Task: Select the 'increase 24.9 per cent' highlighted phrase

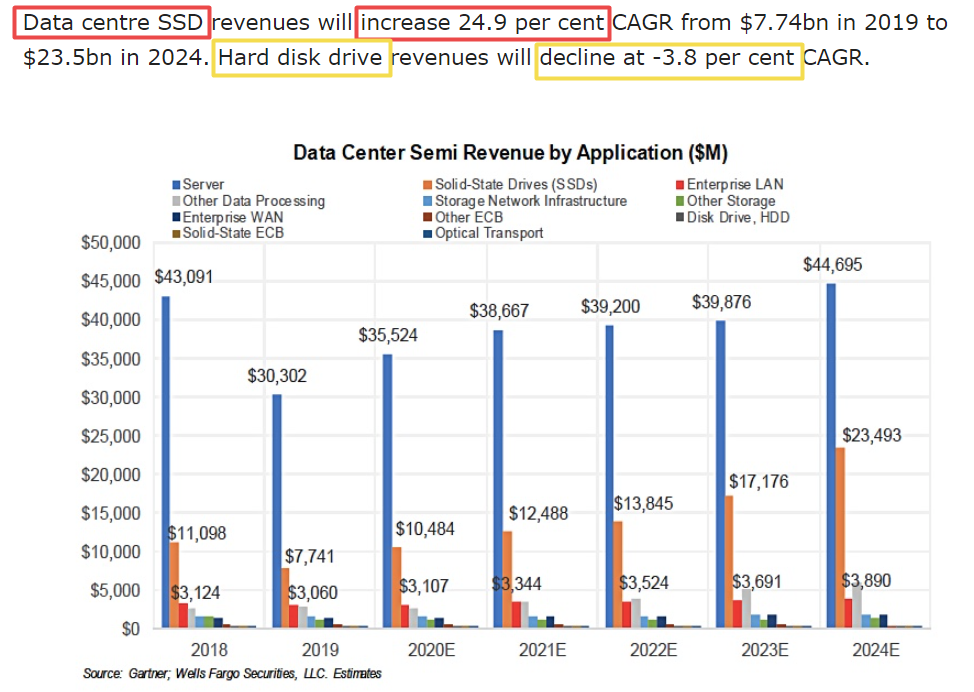Action: pos(482,22)
